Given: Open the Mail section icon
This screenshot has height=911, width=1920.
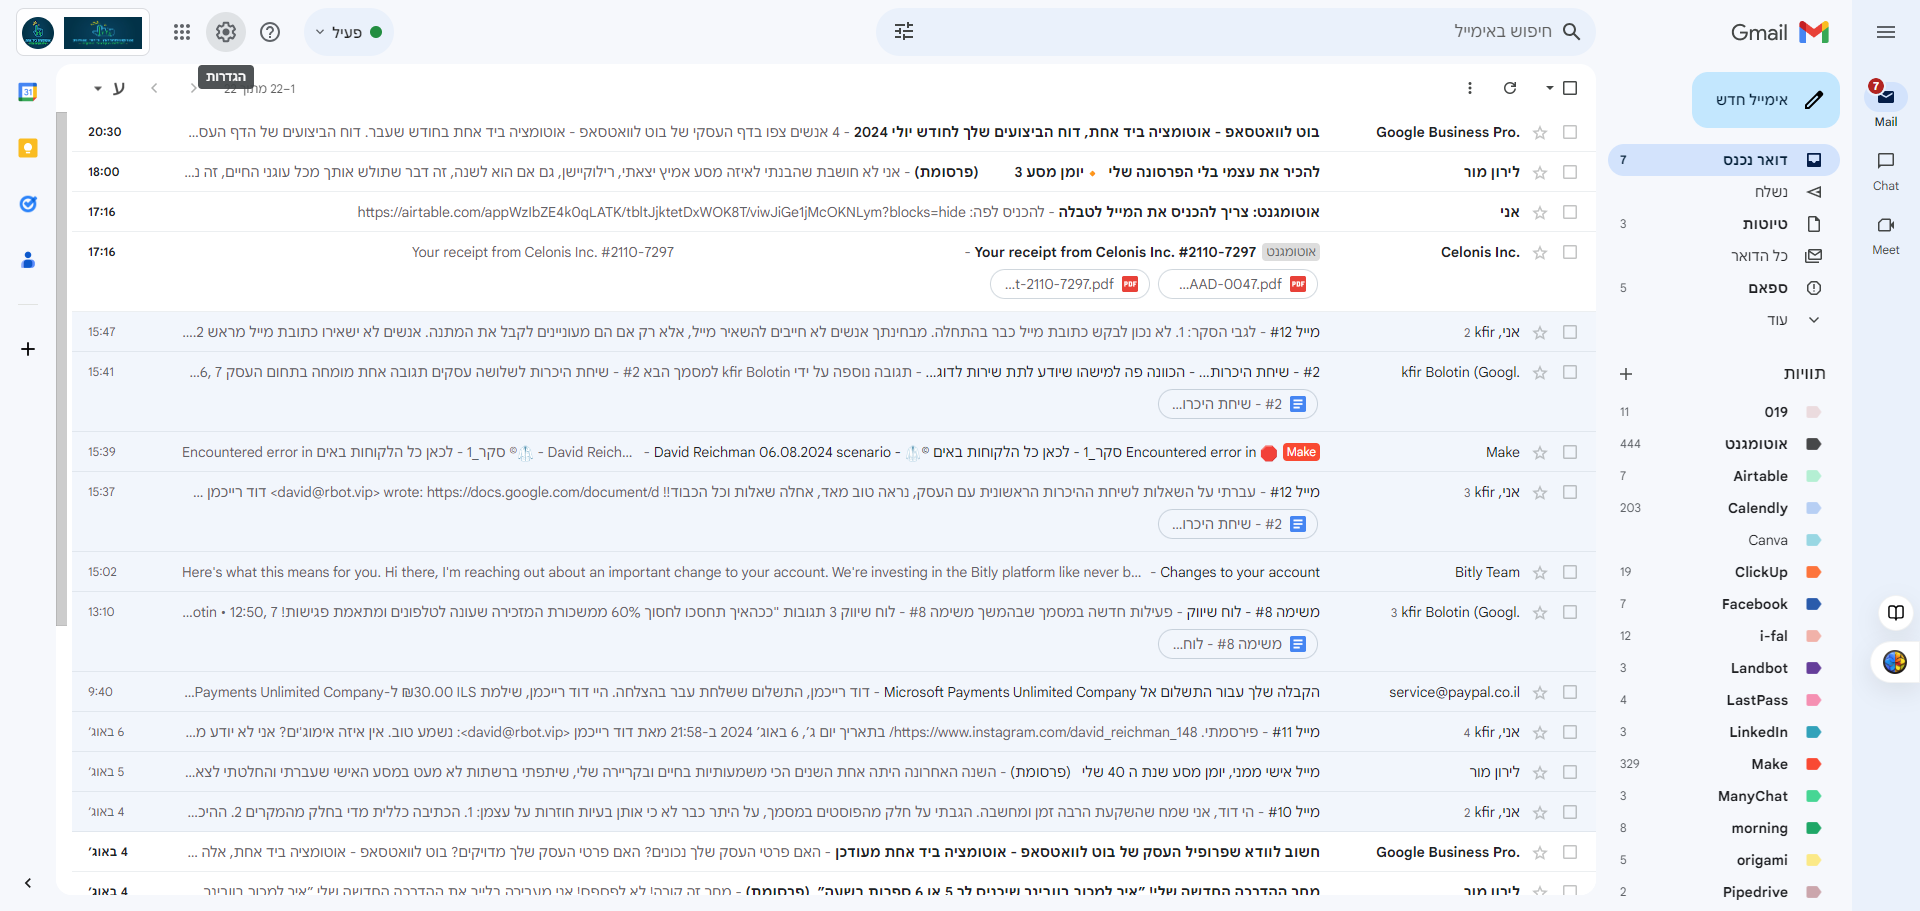Looking at the screenshot, I should pos(1886,97).
